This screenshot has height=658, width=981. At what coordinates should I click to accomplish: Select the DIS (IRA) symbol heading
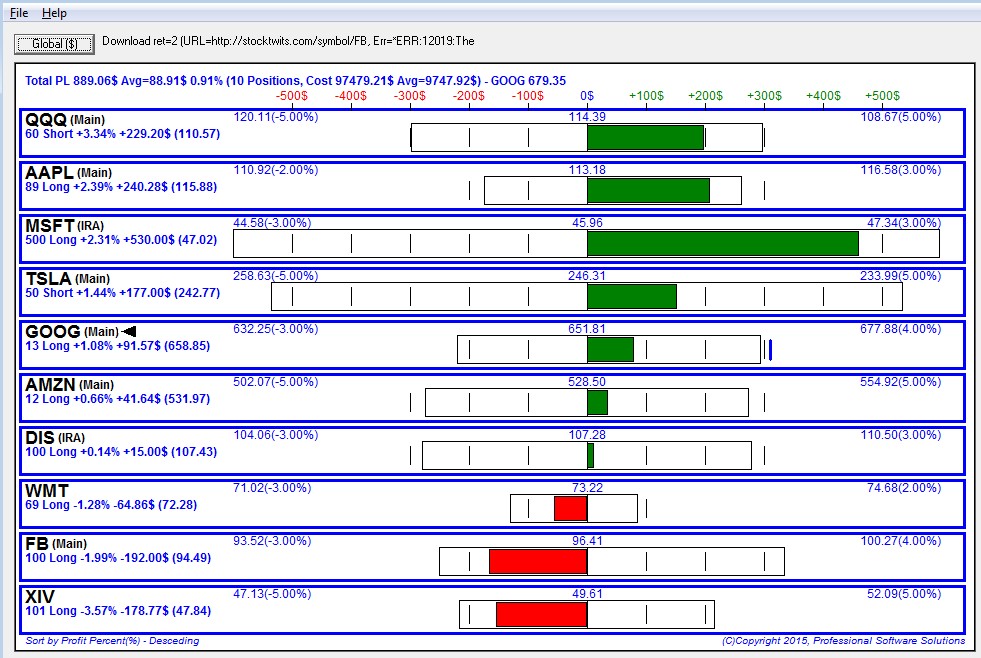pos(55,437)
